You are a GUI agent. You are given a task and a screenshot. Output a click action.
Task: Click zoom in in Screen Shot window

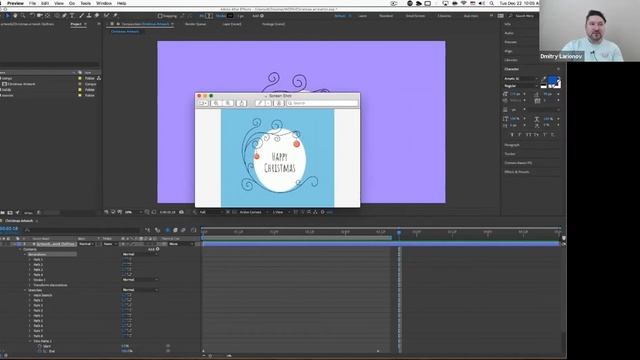pyautogui.click(x=228, y=103)
